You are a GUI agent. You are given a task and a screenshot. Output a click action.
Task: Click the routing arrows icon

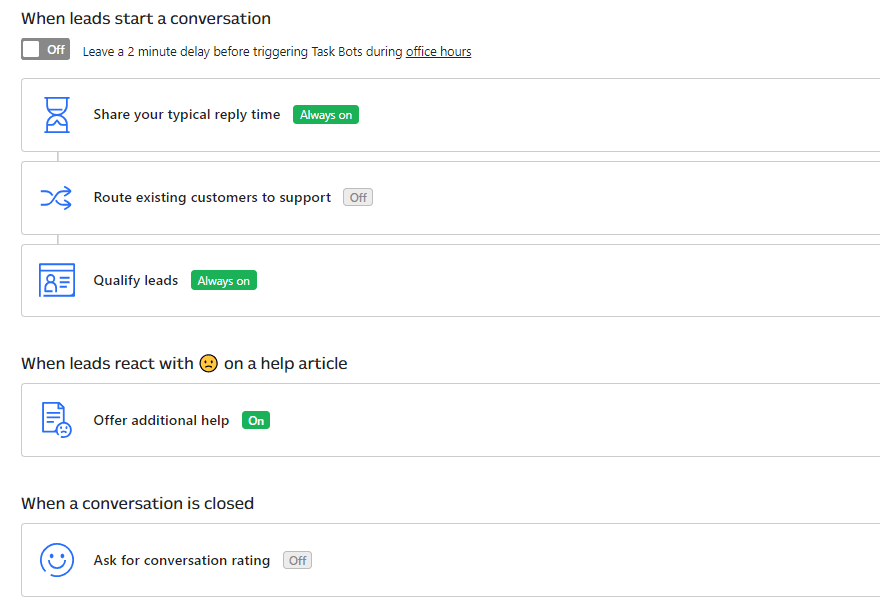[x=57, y=197]
